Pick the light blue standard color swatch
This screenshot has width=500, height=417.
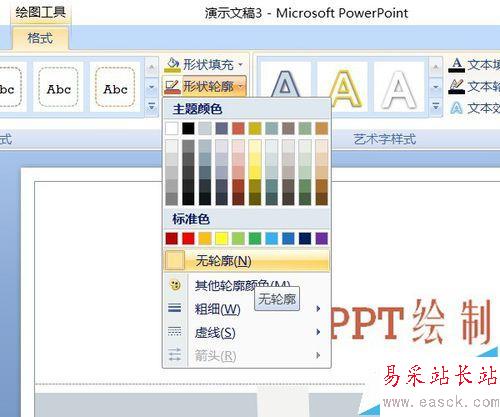pos(272,238)
